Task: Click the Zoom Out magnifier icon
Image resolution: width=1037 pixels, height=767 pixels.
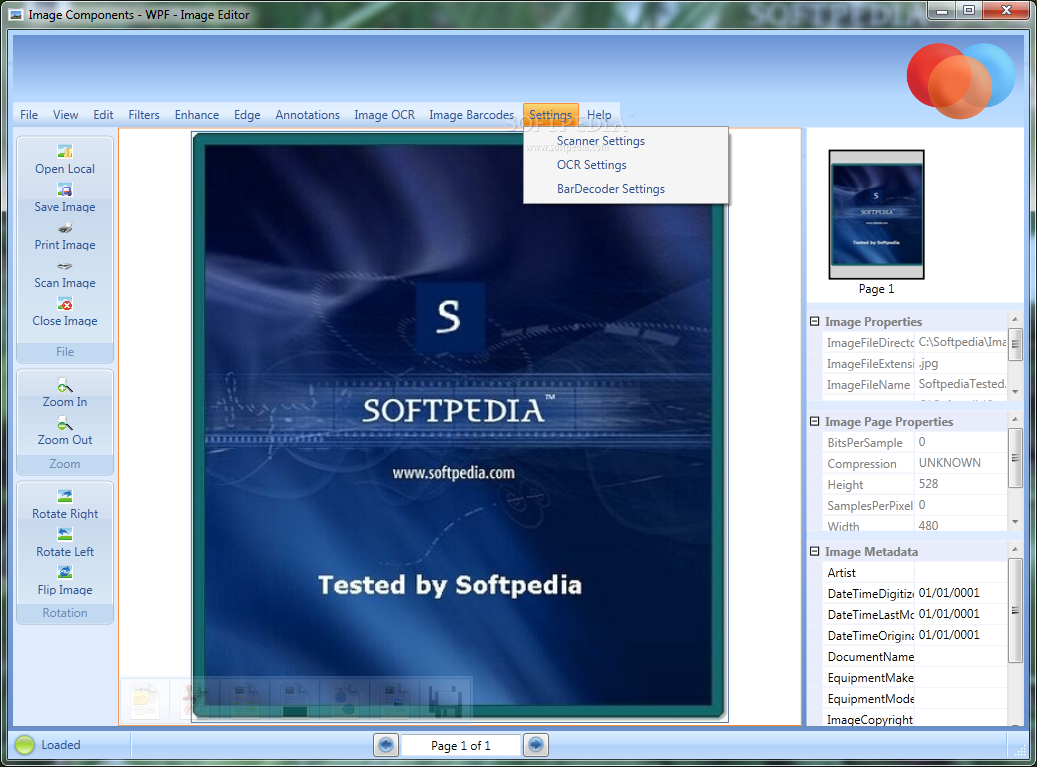Action: coord(65,423)
